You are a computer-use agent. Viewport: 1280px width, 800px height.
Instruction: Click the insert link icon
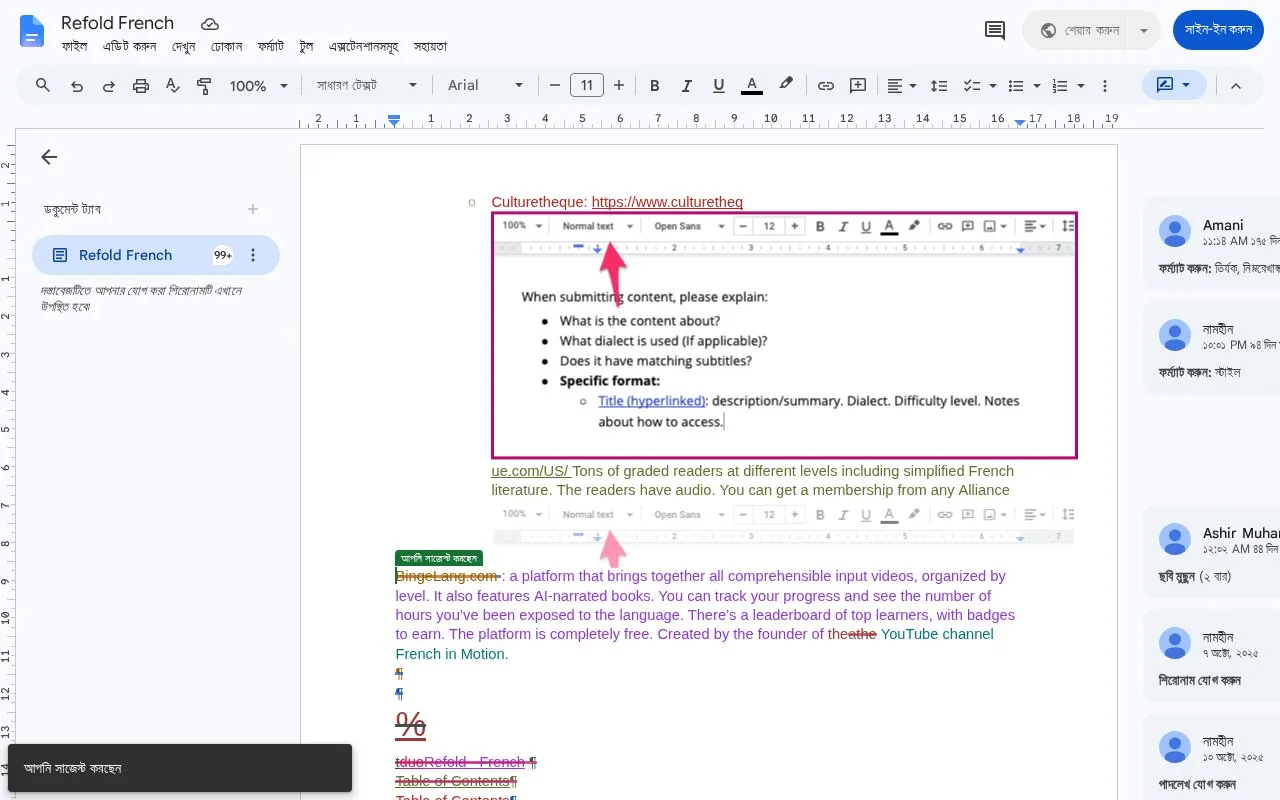coord(825,86)
